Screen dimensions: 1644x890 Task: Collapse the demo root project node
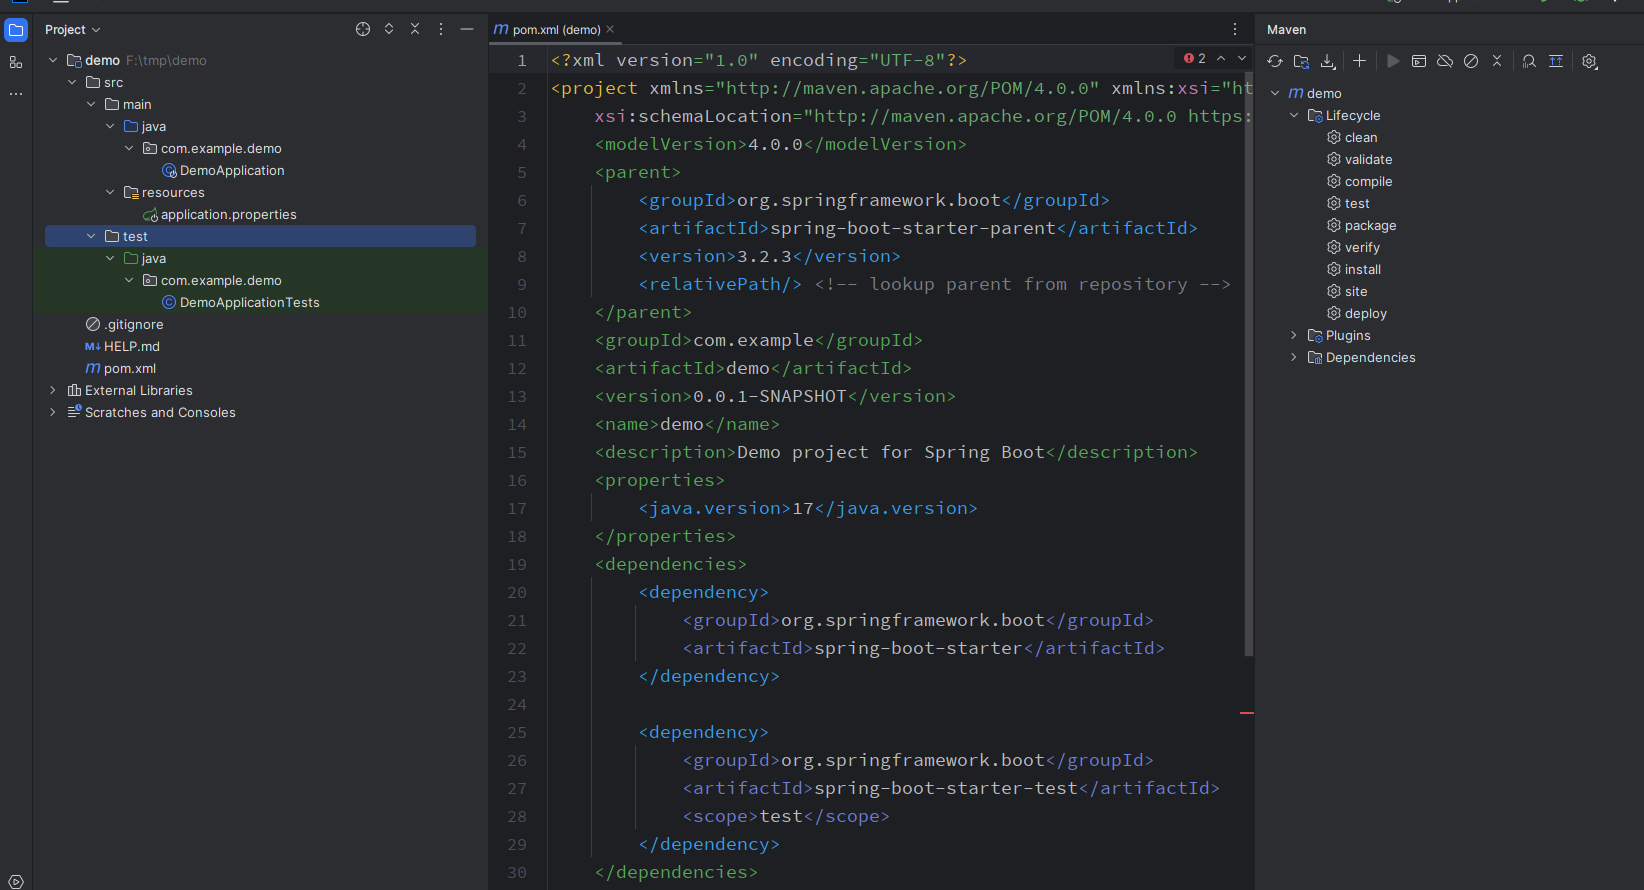click(x=53, y=60)
